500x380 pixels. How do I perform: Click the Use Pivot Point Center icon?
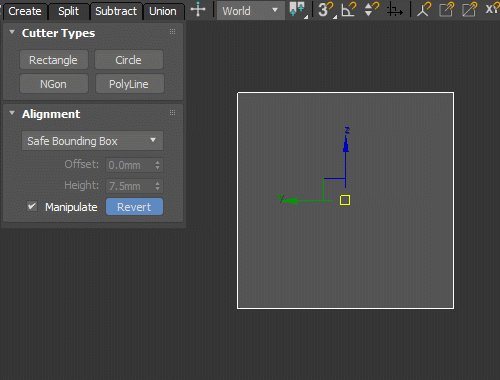(297, 9)
